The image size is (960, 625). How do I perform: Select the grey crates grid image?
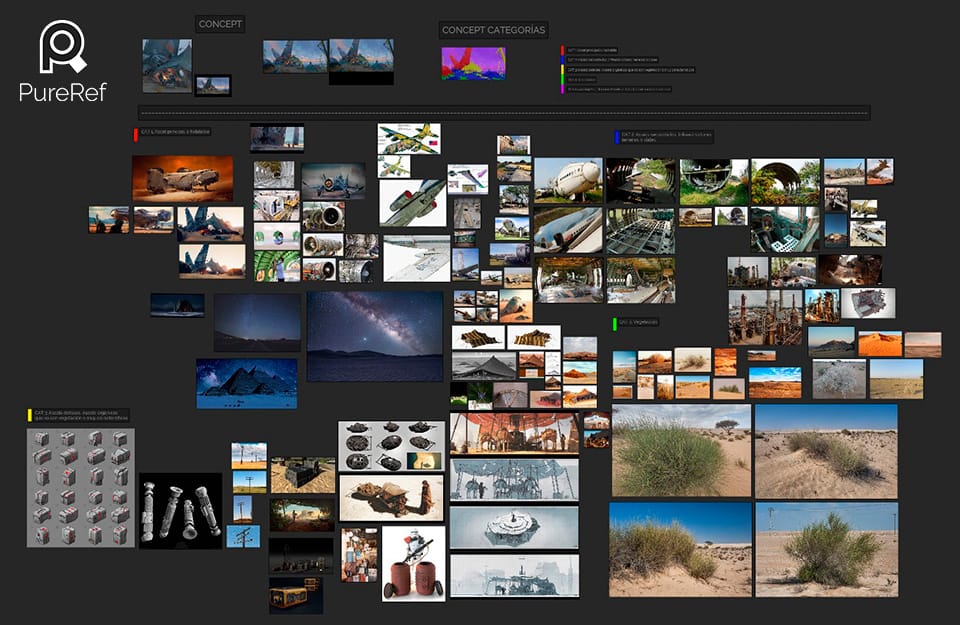81,487
